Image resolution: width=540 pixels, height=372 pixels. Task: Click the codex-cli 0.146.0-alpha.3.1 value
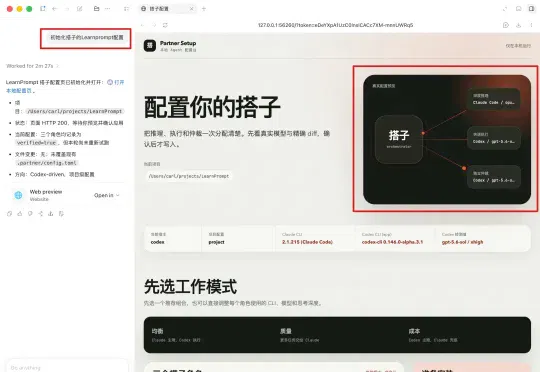392,242
